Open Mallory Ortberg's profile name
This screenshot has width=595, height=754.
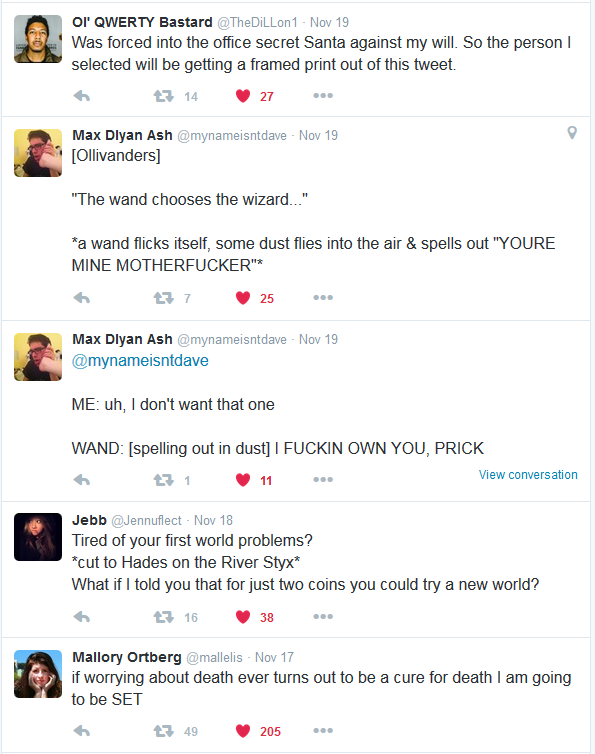click(x=127, y=657)
